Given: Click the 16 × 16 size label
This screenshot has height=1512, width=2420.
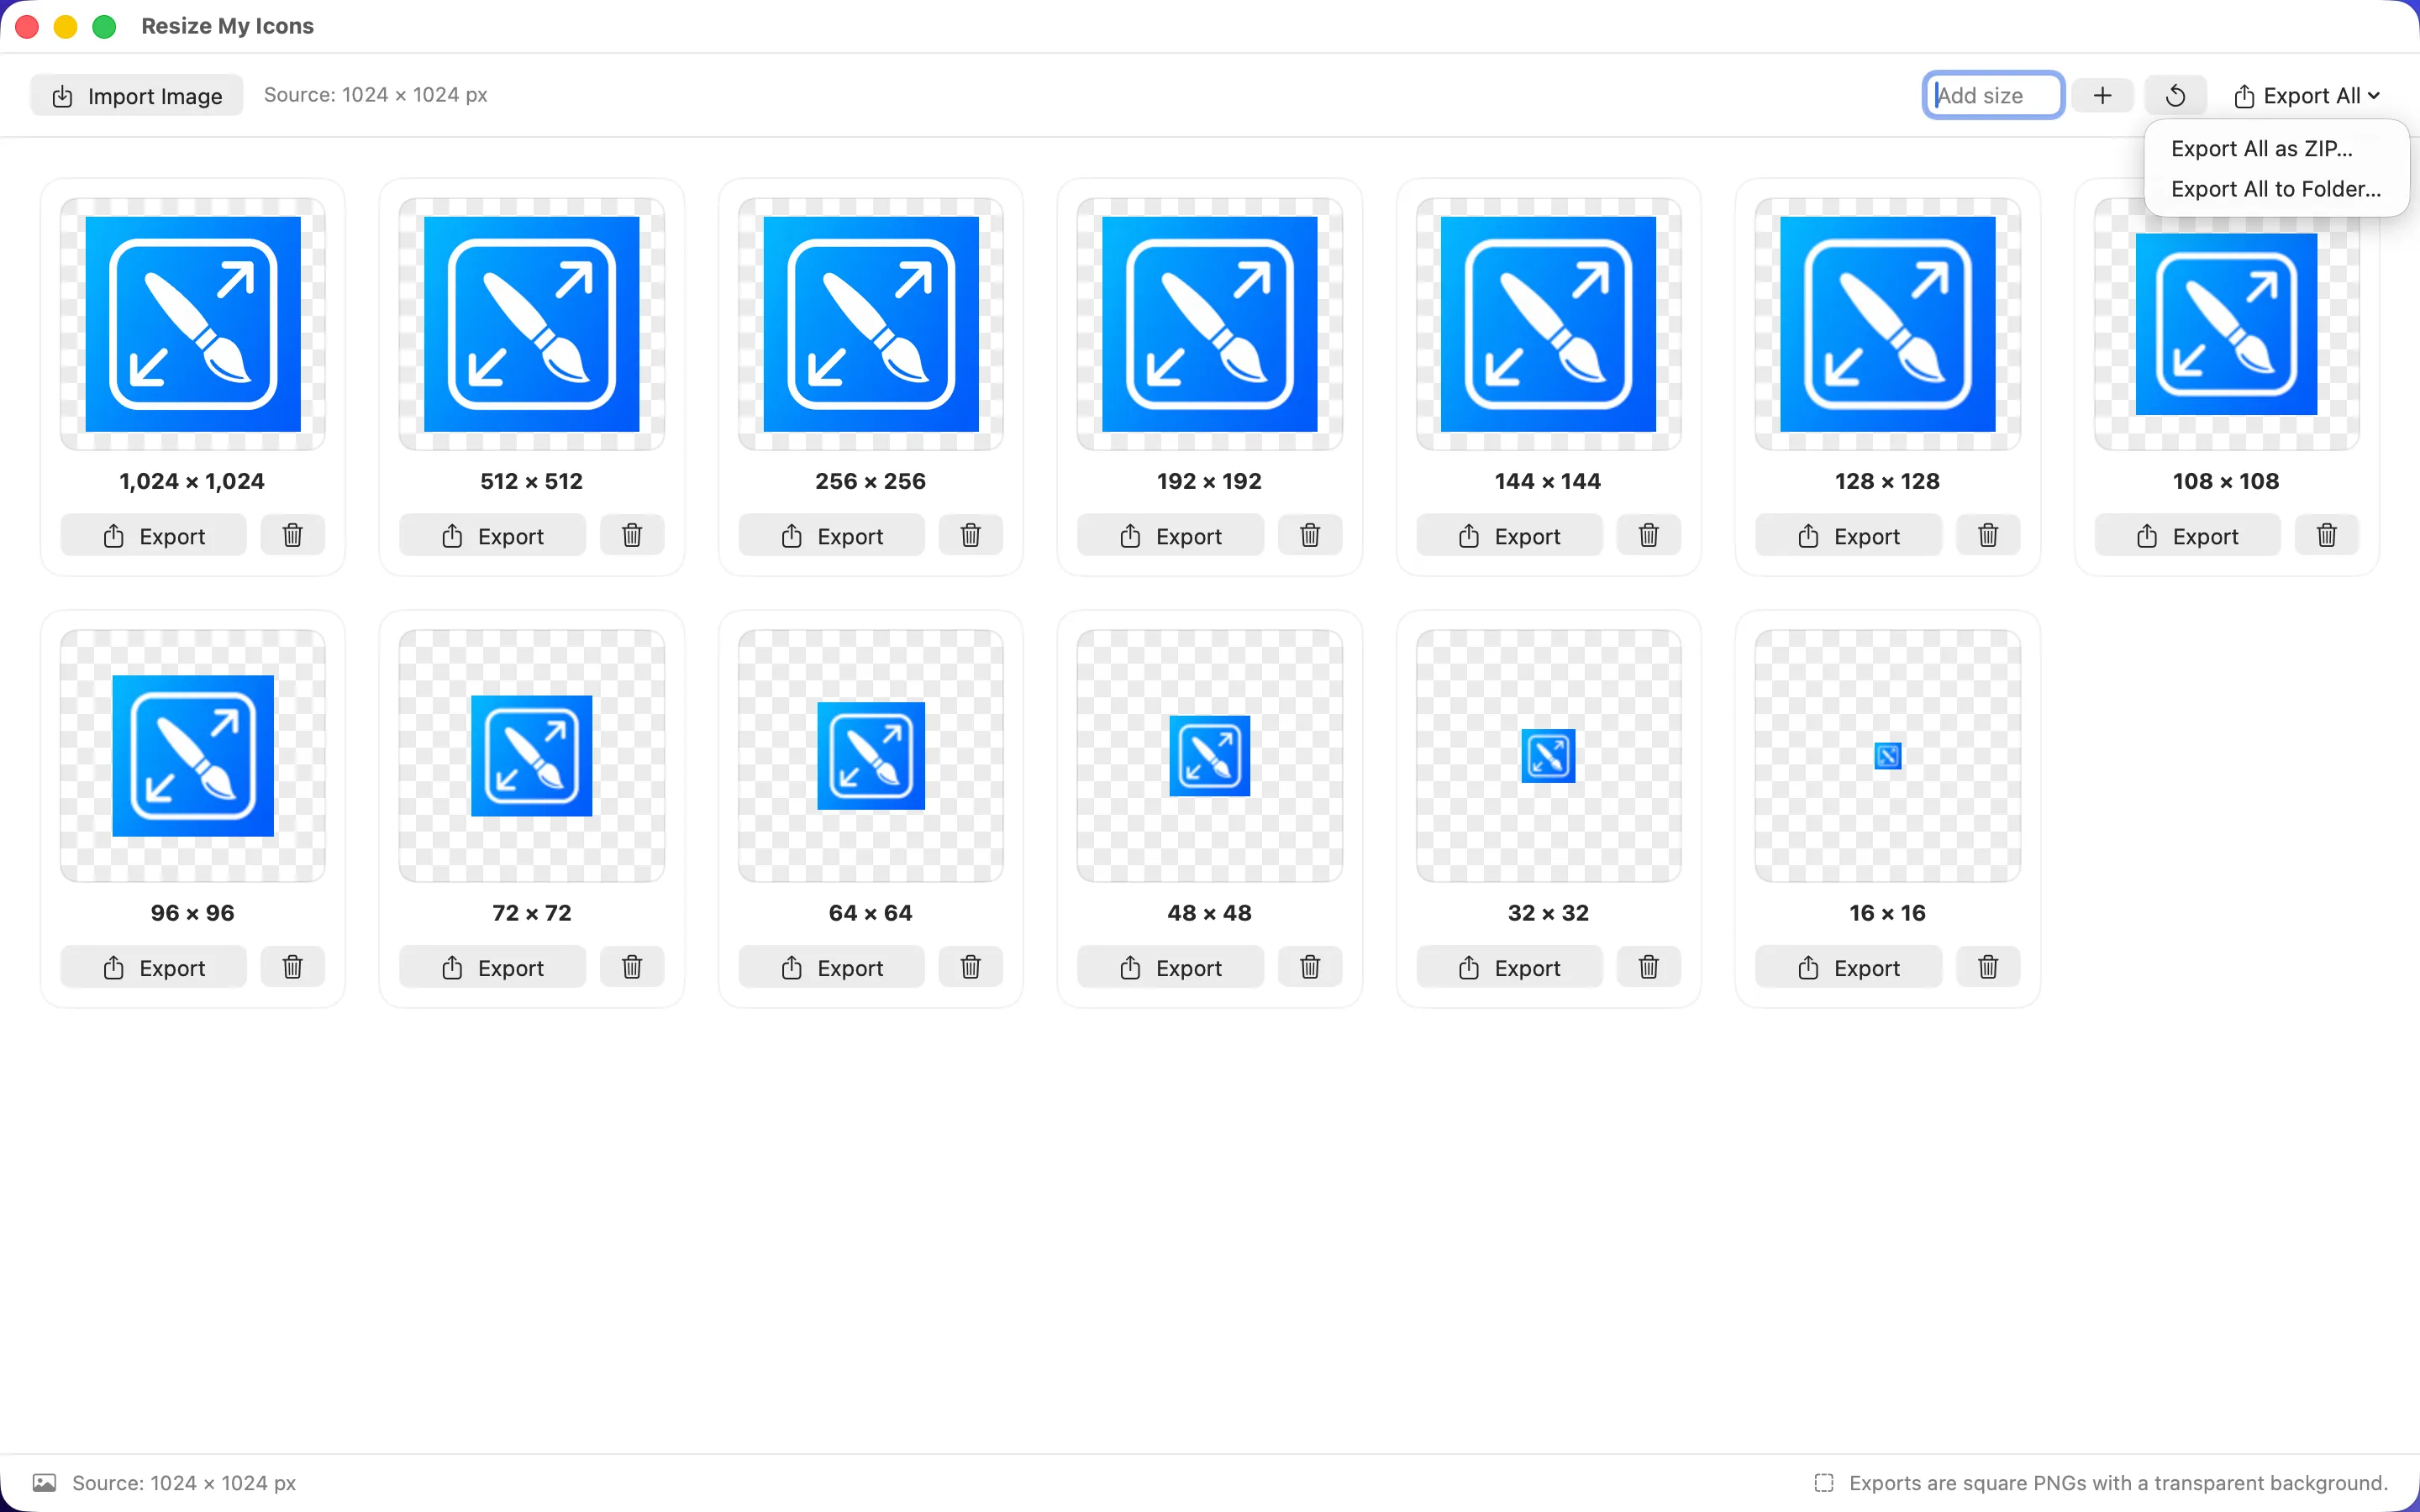Looking at the screenshot, I should coord(1887,913).
